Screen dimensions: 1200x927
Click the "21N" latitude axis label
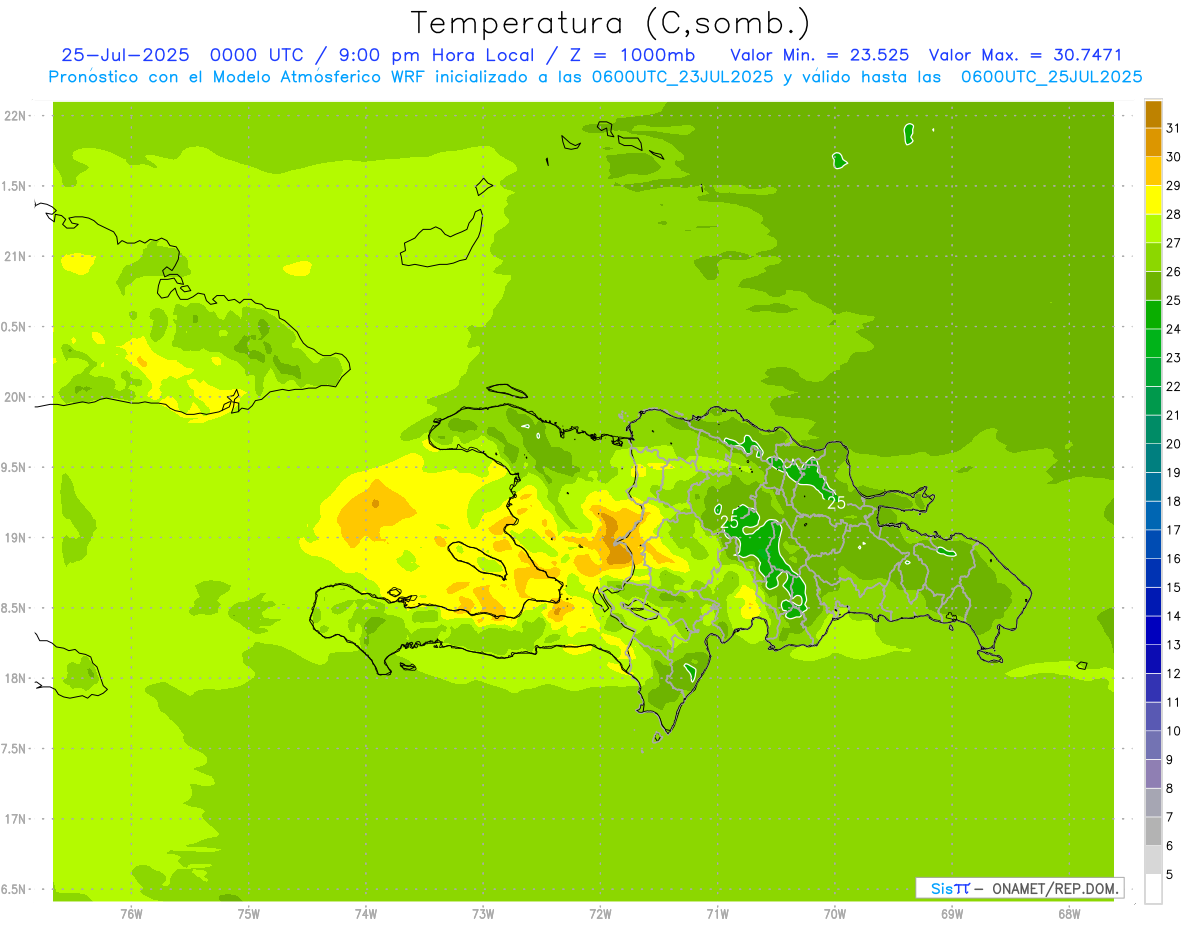(16, 256)
